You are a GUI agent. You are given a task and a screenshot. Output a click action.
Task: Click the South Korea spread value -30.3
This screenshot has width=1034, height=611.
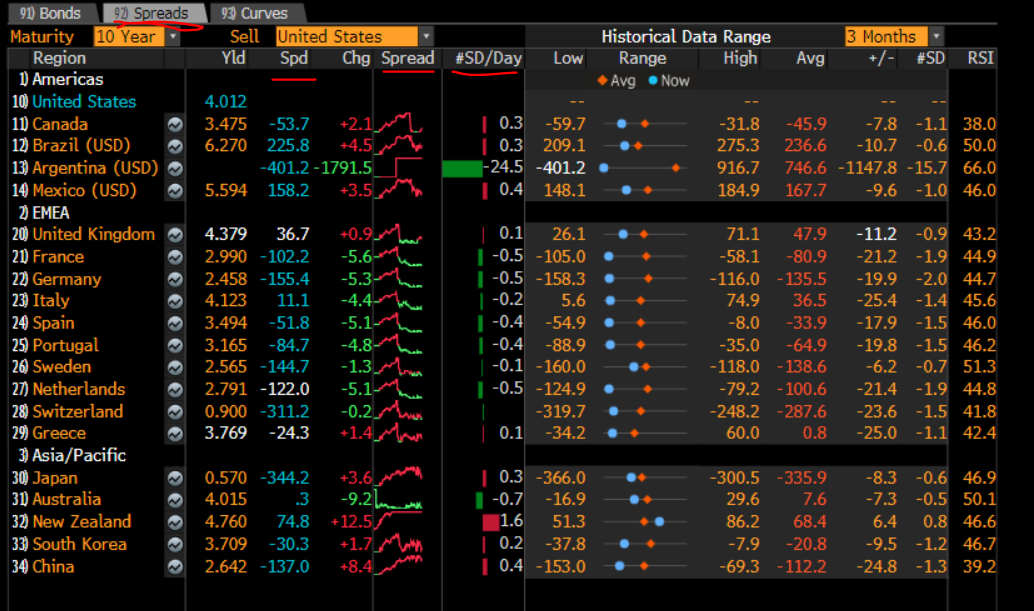click(x=289, y=544)
